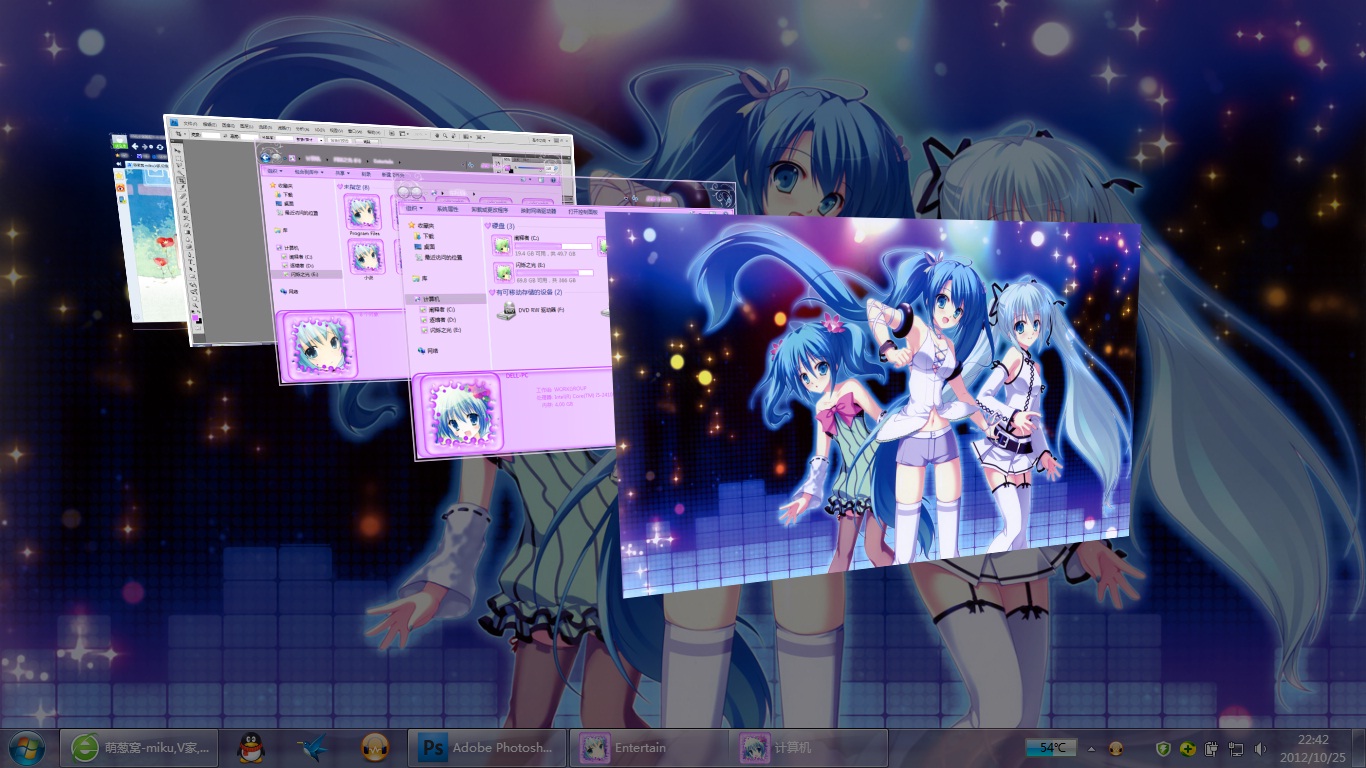Open the QQ penguin taskbar icon

coord(251,747)
